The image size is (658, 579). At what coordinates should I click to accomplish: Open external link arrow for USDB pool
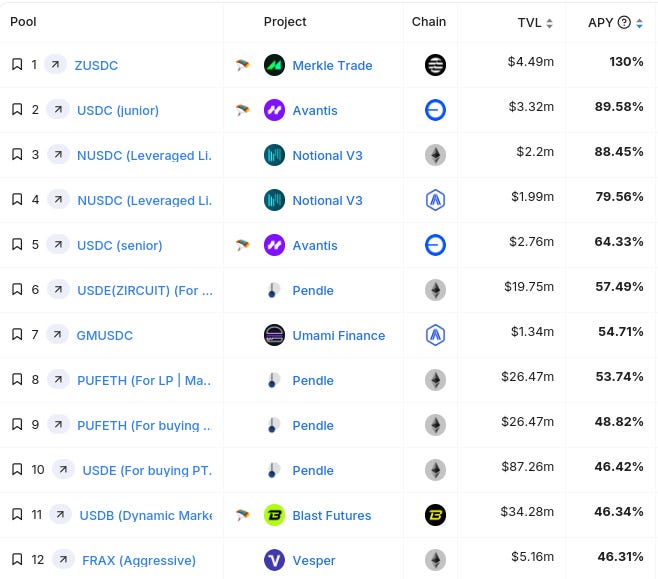60,514
